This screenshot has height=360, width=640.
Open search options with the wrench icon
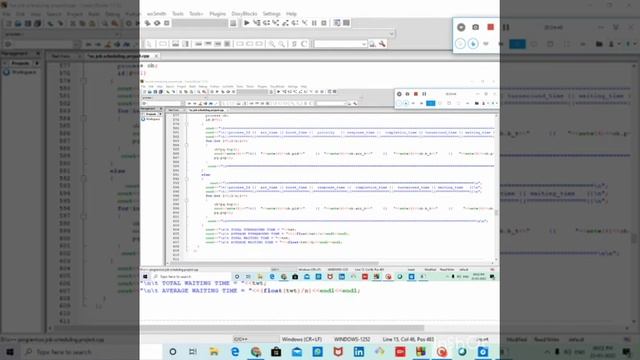pos(382,44)
